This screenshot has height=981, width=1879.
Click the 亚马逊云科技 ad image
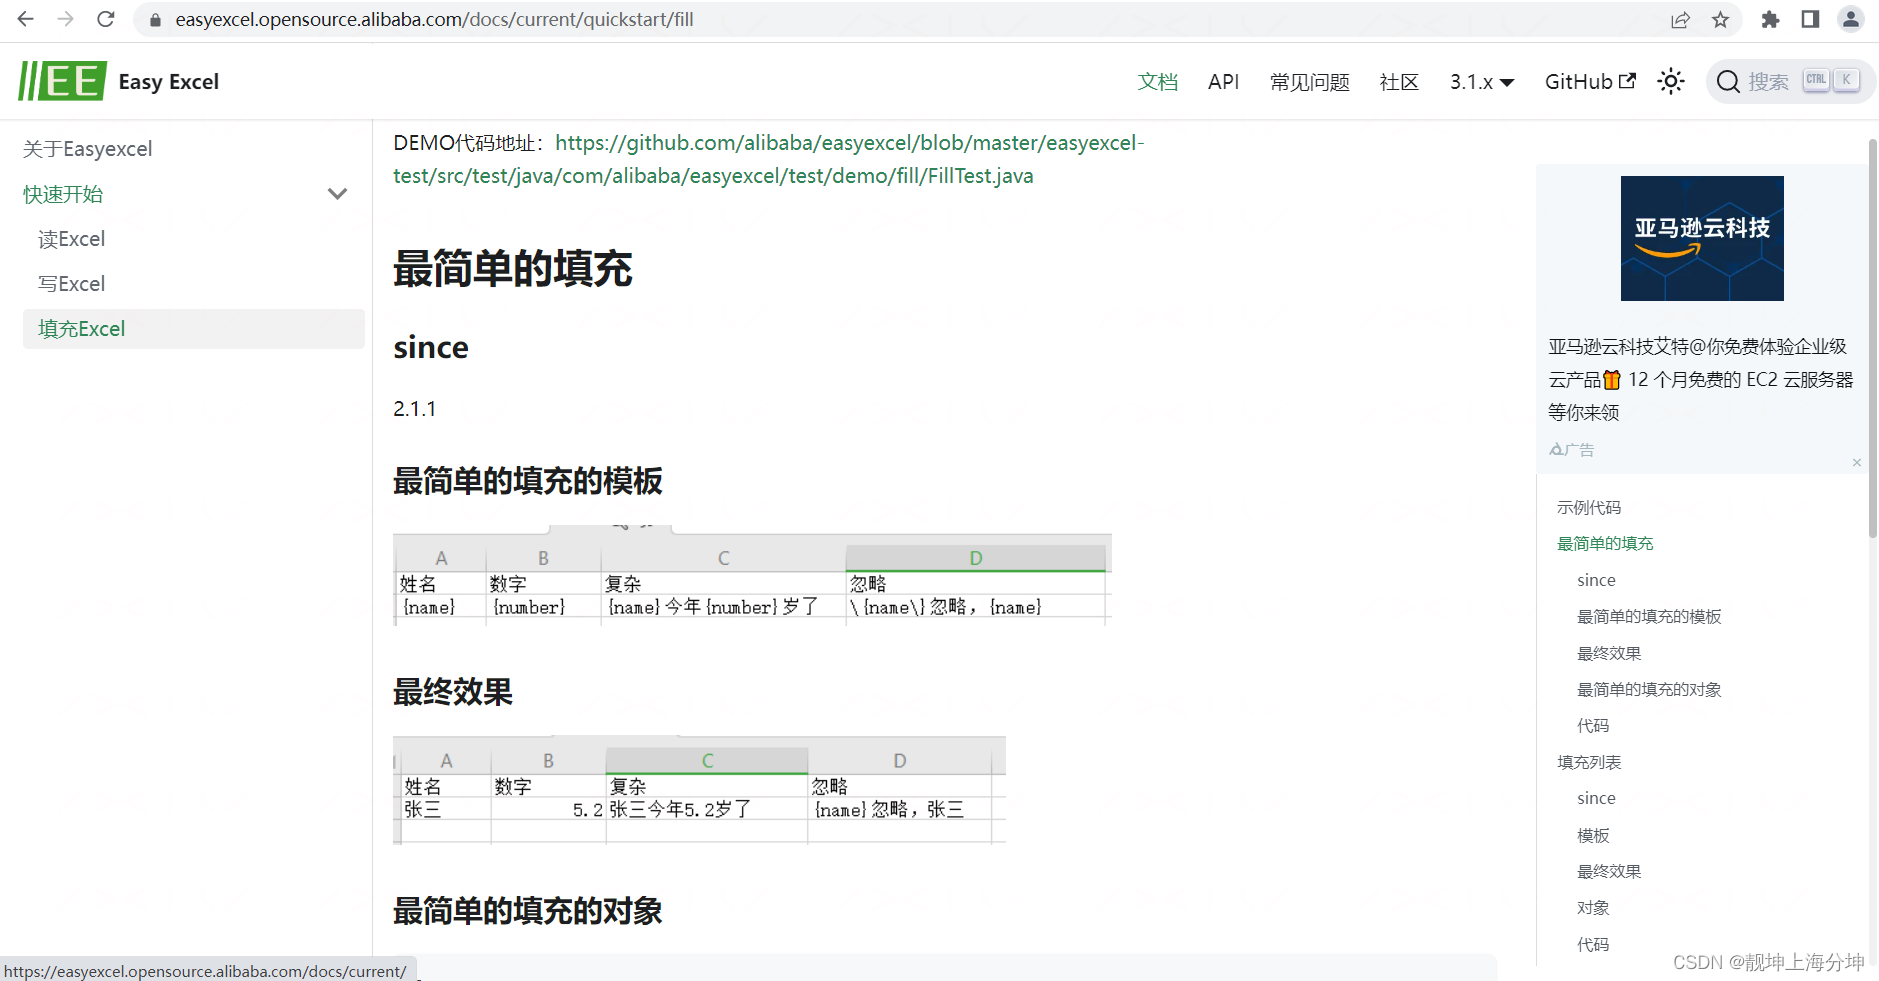click(1702, 238)
